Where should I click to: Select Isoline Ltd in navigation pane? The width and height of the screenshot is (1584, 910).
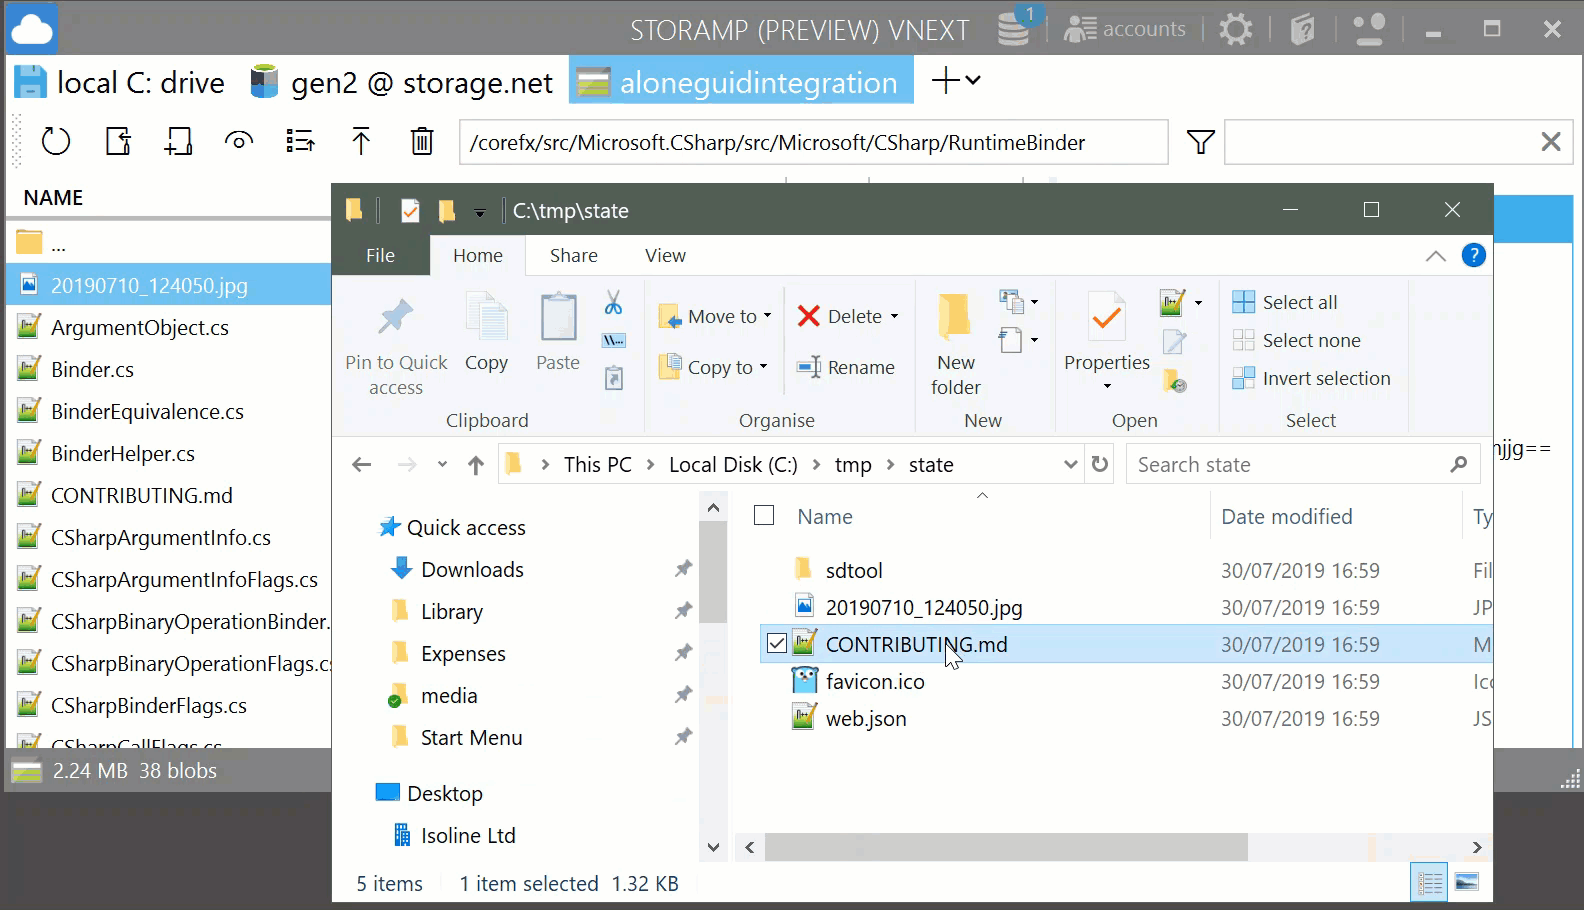tap(468, 835)
